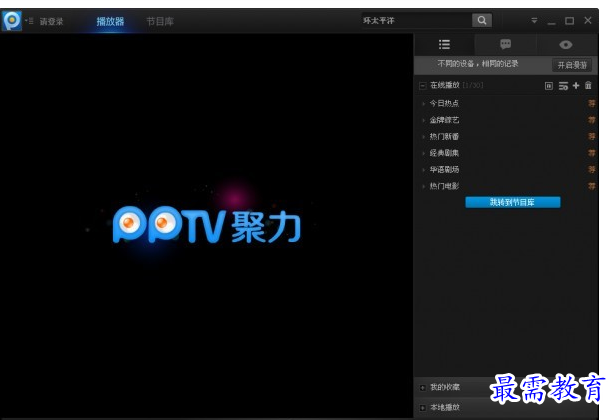
Task: Maximize the PPTV window
Action: click(x=570, y=21)
